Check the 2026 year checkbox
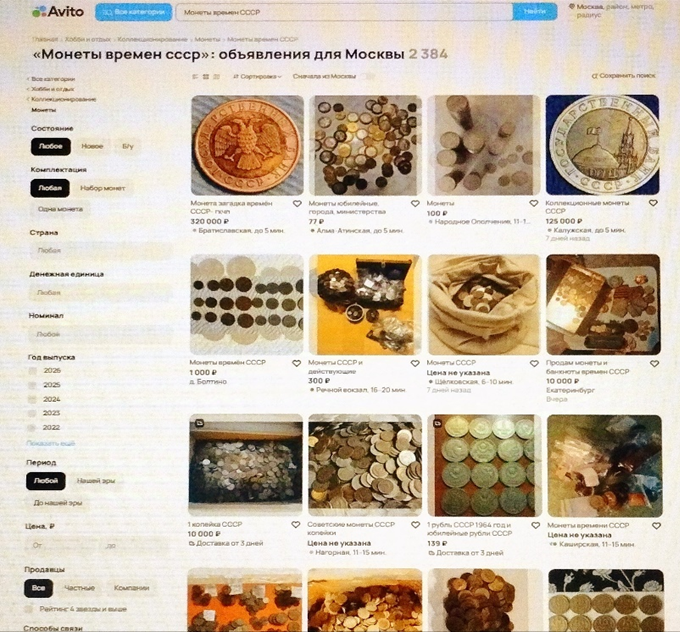 click(33, 371)
